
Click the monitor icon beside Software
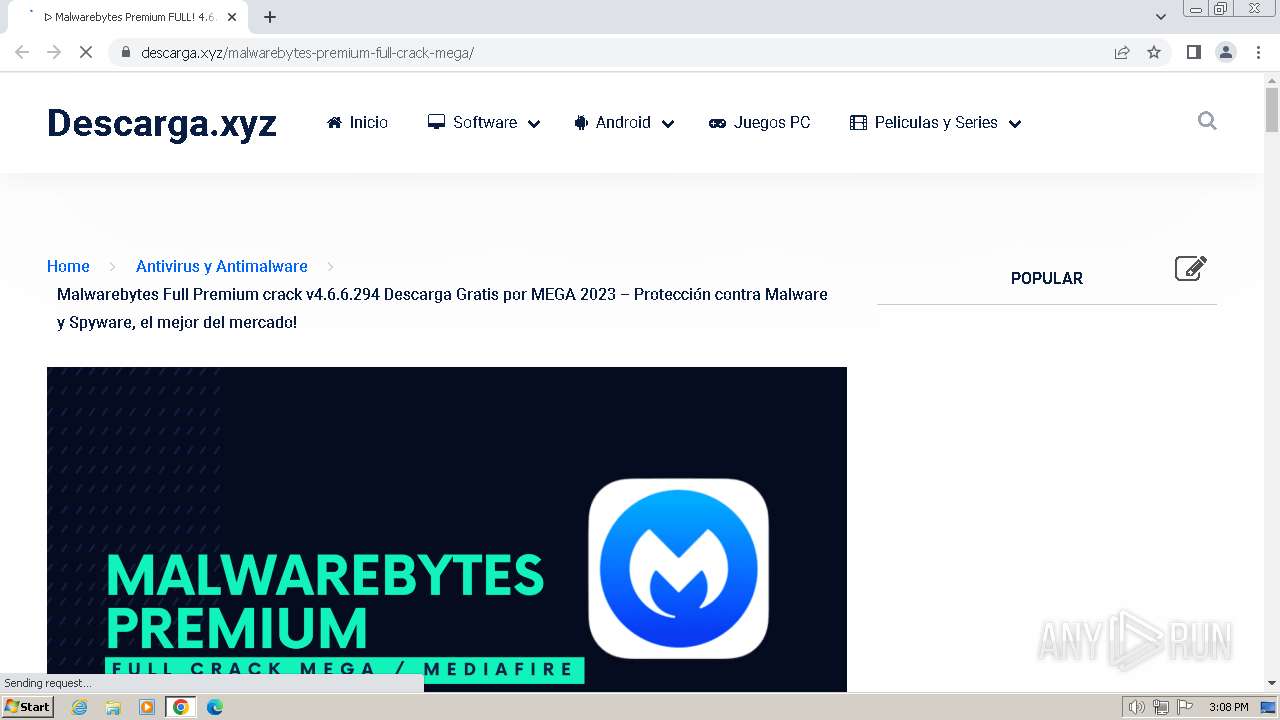tap(436, 122)
